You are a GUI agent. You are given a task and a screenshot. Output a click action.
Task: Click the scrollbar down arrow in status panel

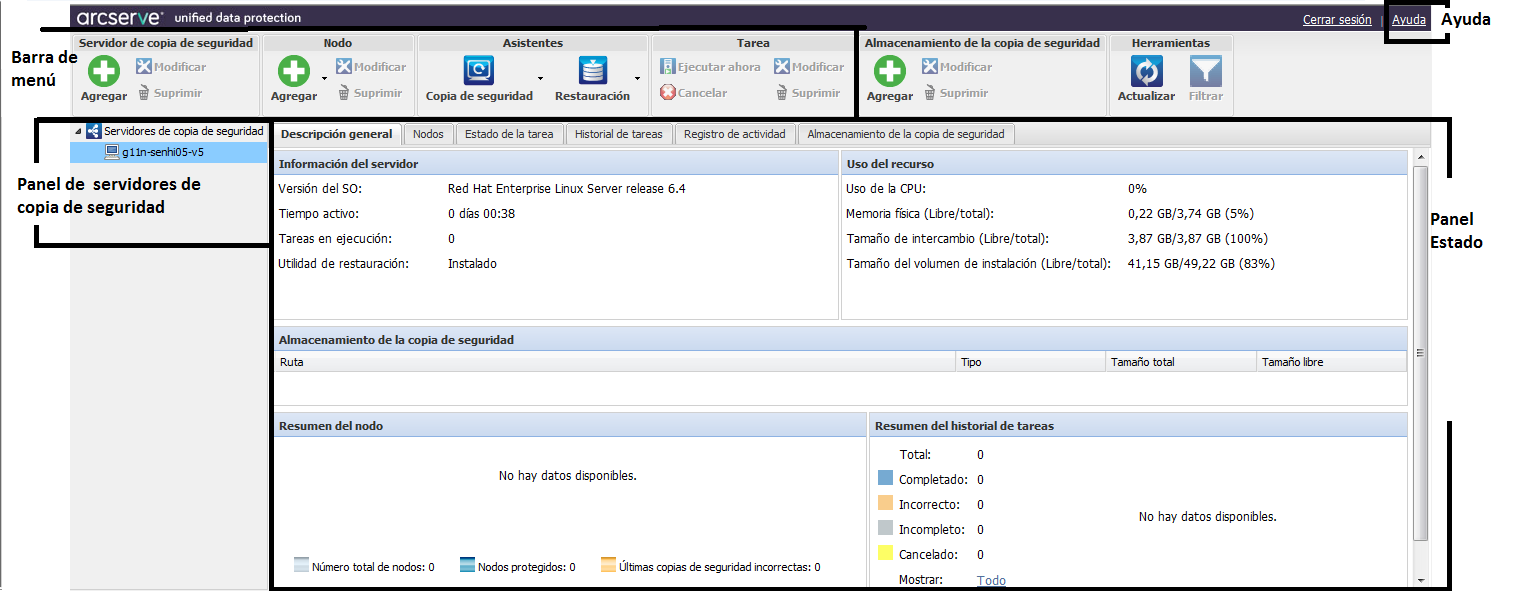point(1420,579)
